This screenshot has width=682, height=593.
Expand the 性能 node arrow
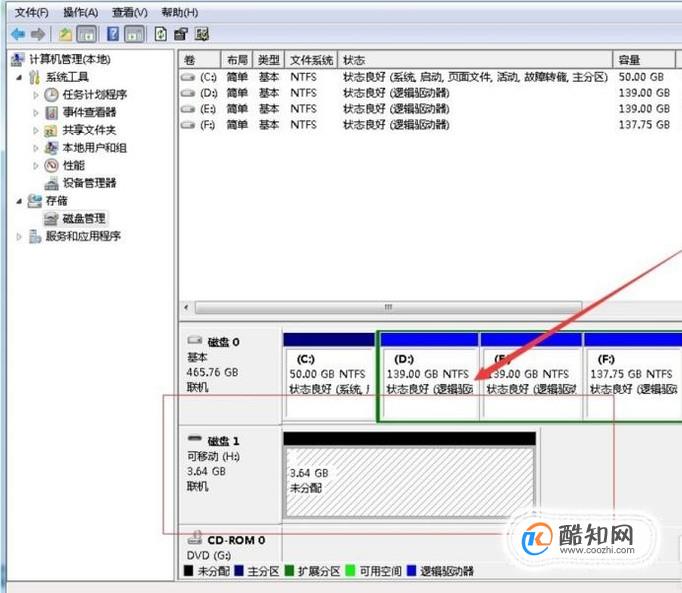[x=36, y=165]
